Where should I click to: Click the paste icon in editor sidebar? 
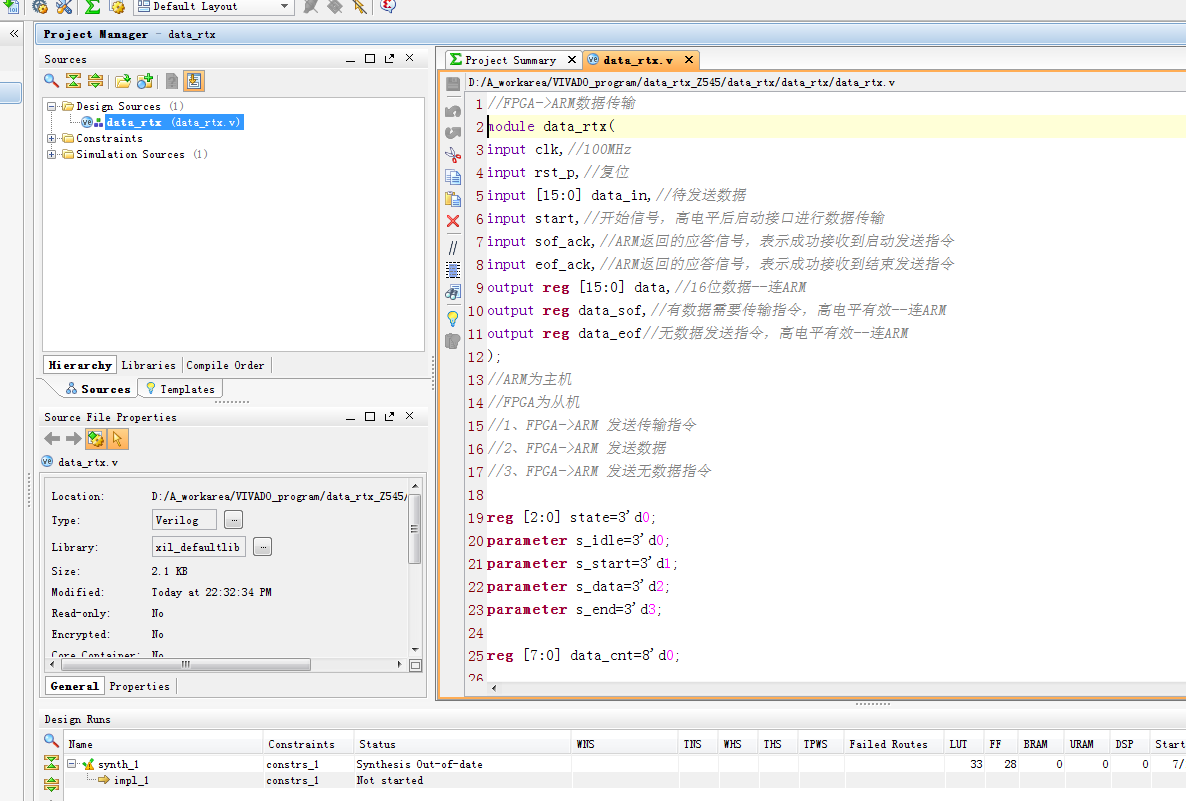453,199
